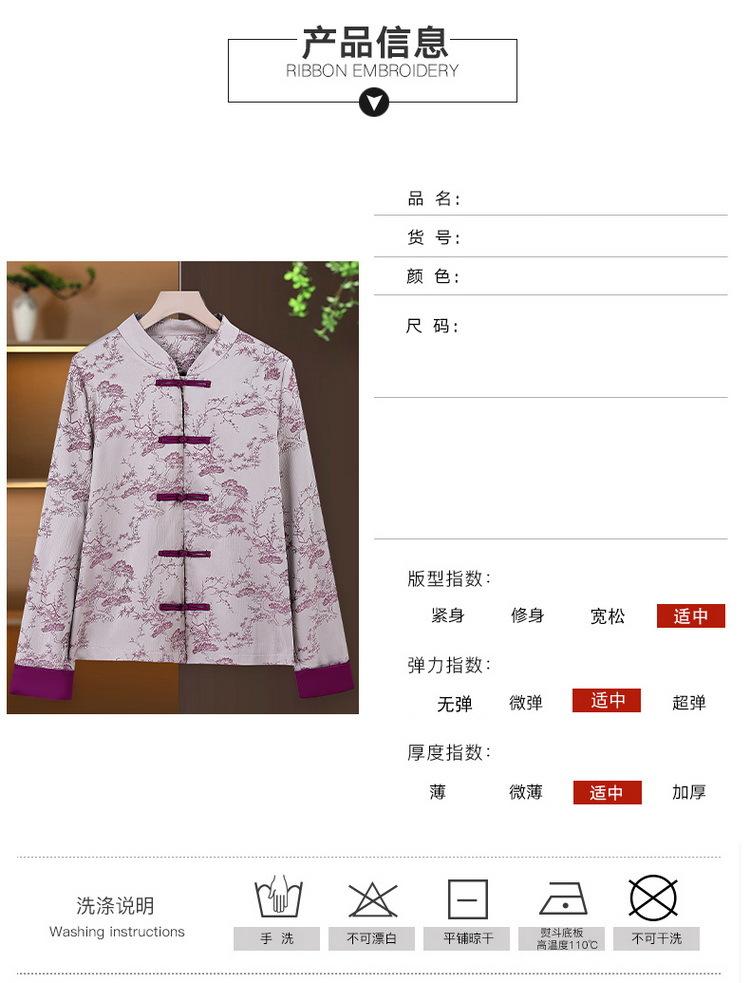The image size is (750, 983).
Task: Click the iron temperature icon
Action: 563,898
